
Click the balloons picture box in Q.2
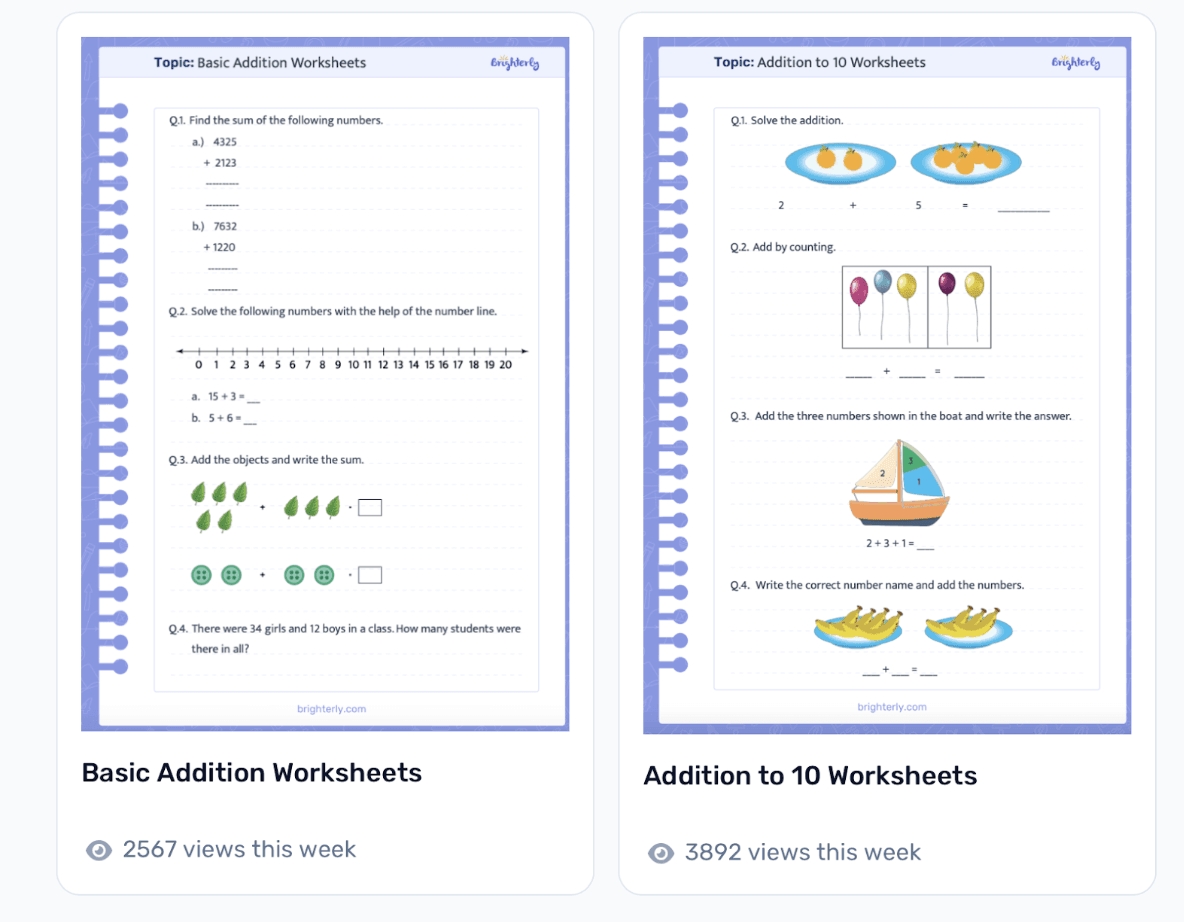click(x=916, y=306)
